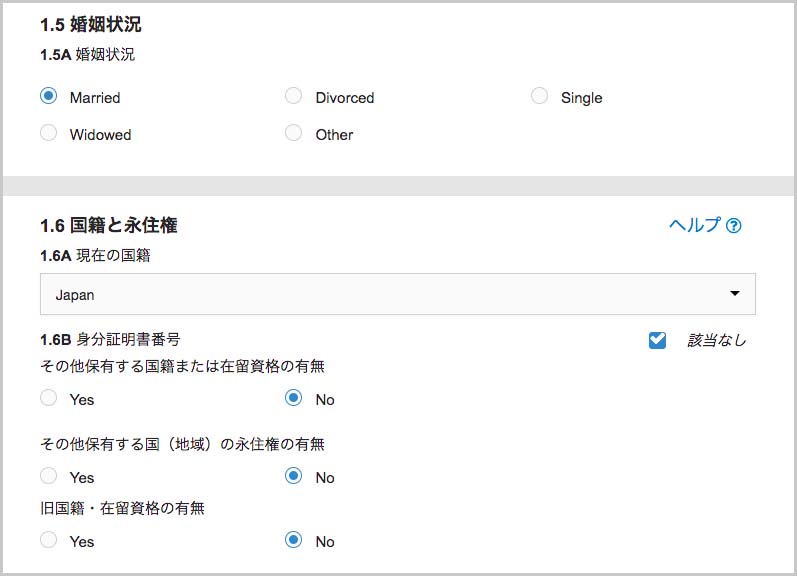
Task: Click the 1.5 婚姻状況 section heading
Action: (x=91, y=24)
